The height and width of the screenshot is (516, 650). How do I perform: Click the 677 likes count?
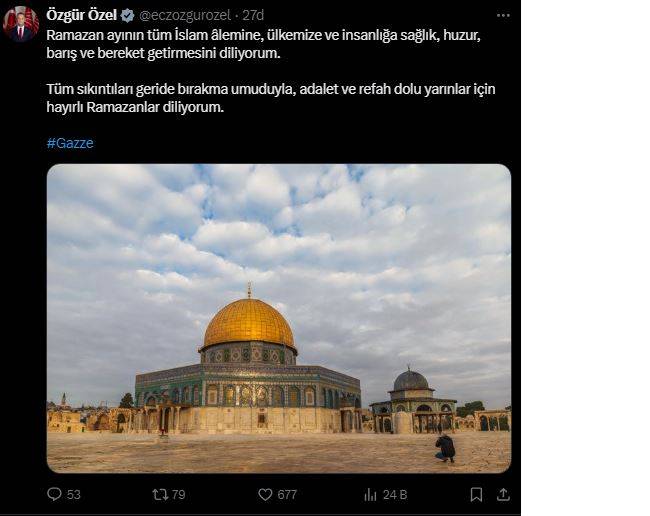pos(287,494)
